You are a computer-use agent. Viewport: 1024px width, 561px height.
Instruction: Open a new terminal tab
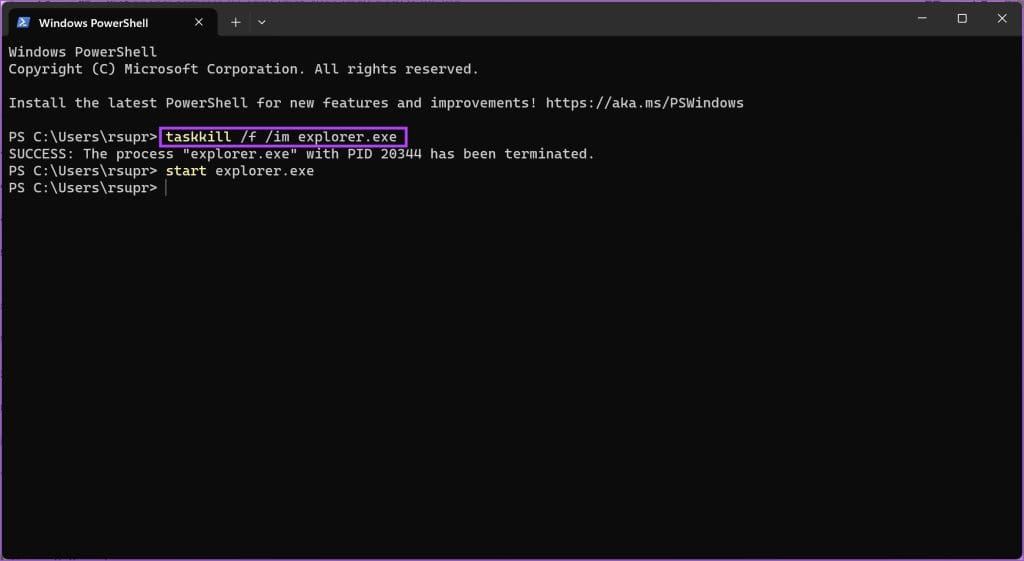(236, 22)
